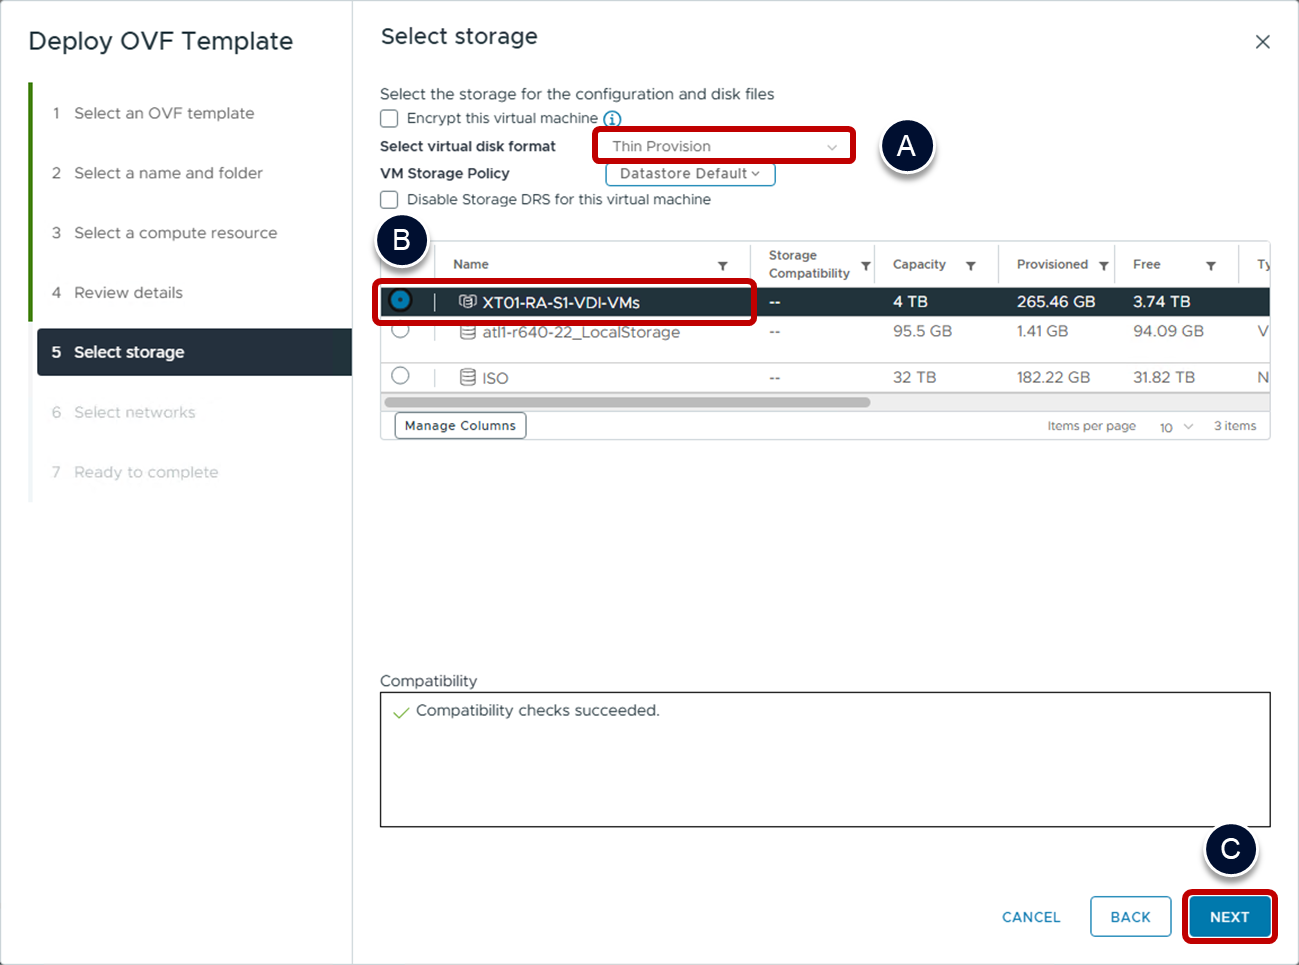Check Disable Storage DRS option
1299x965 pixels.
pos(390,200)
